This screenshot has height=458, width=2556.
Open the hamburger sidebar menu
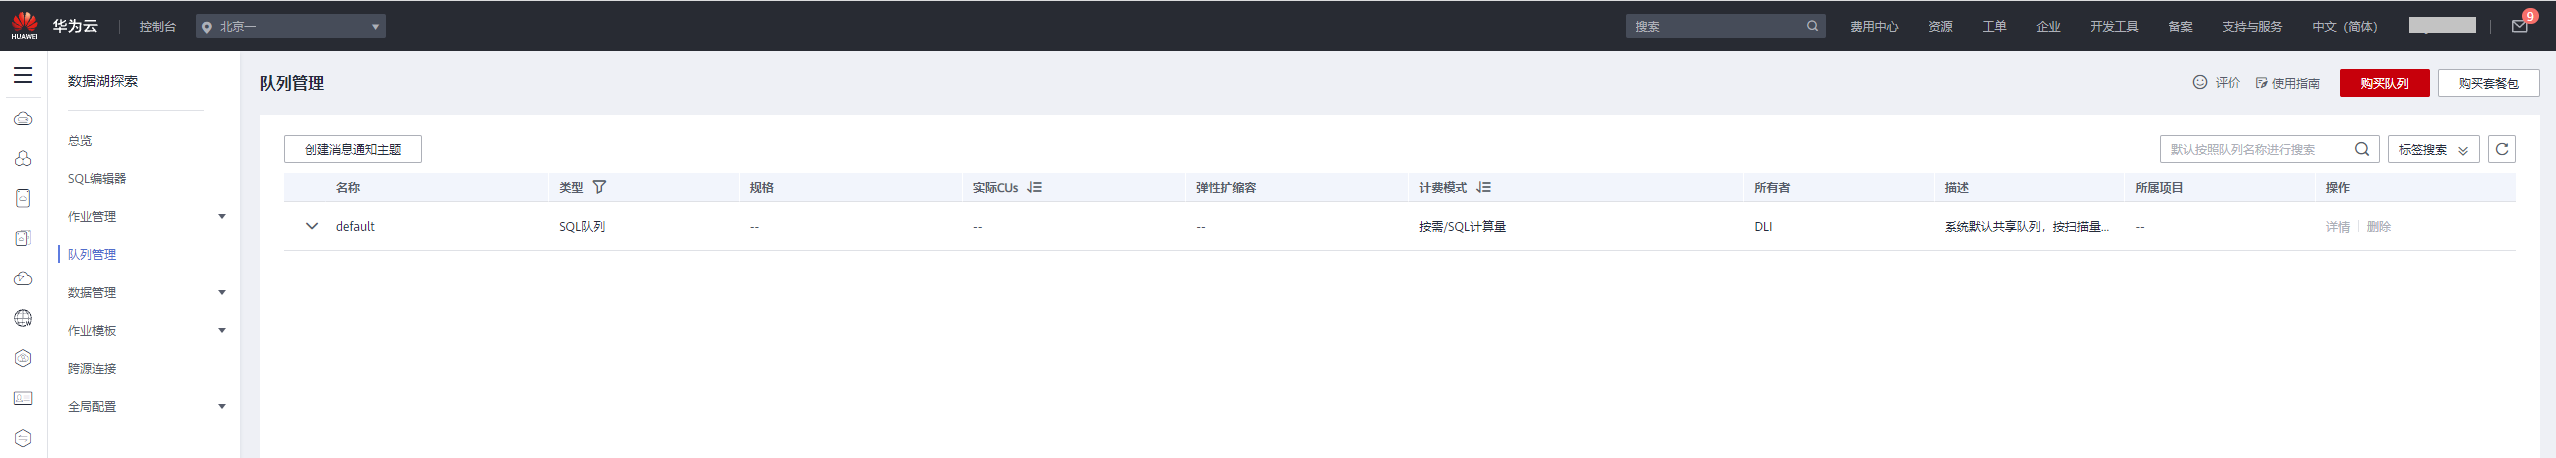pyautogui.click(x=23, y=75)
